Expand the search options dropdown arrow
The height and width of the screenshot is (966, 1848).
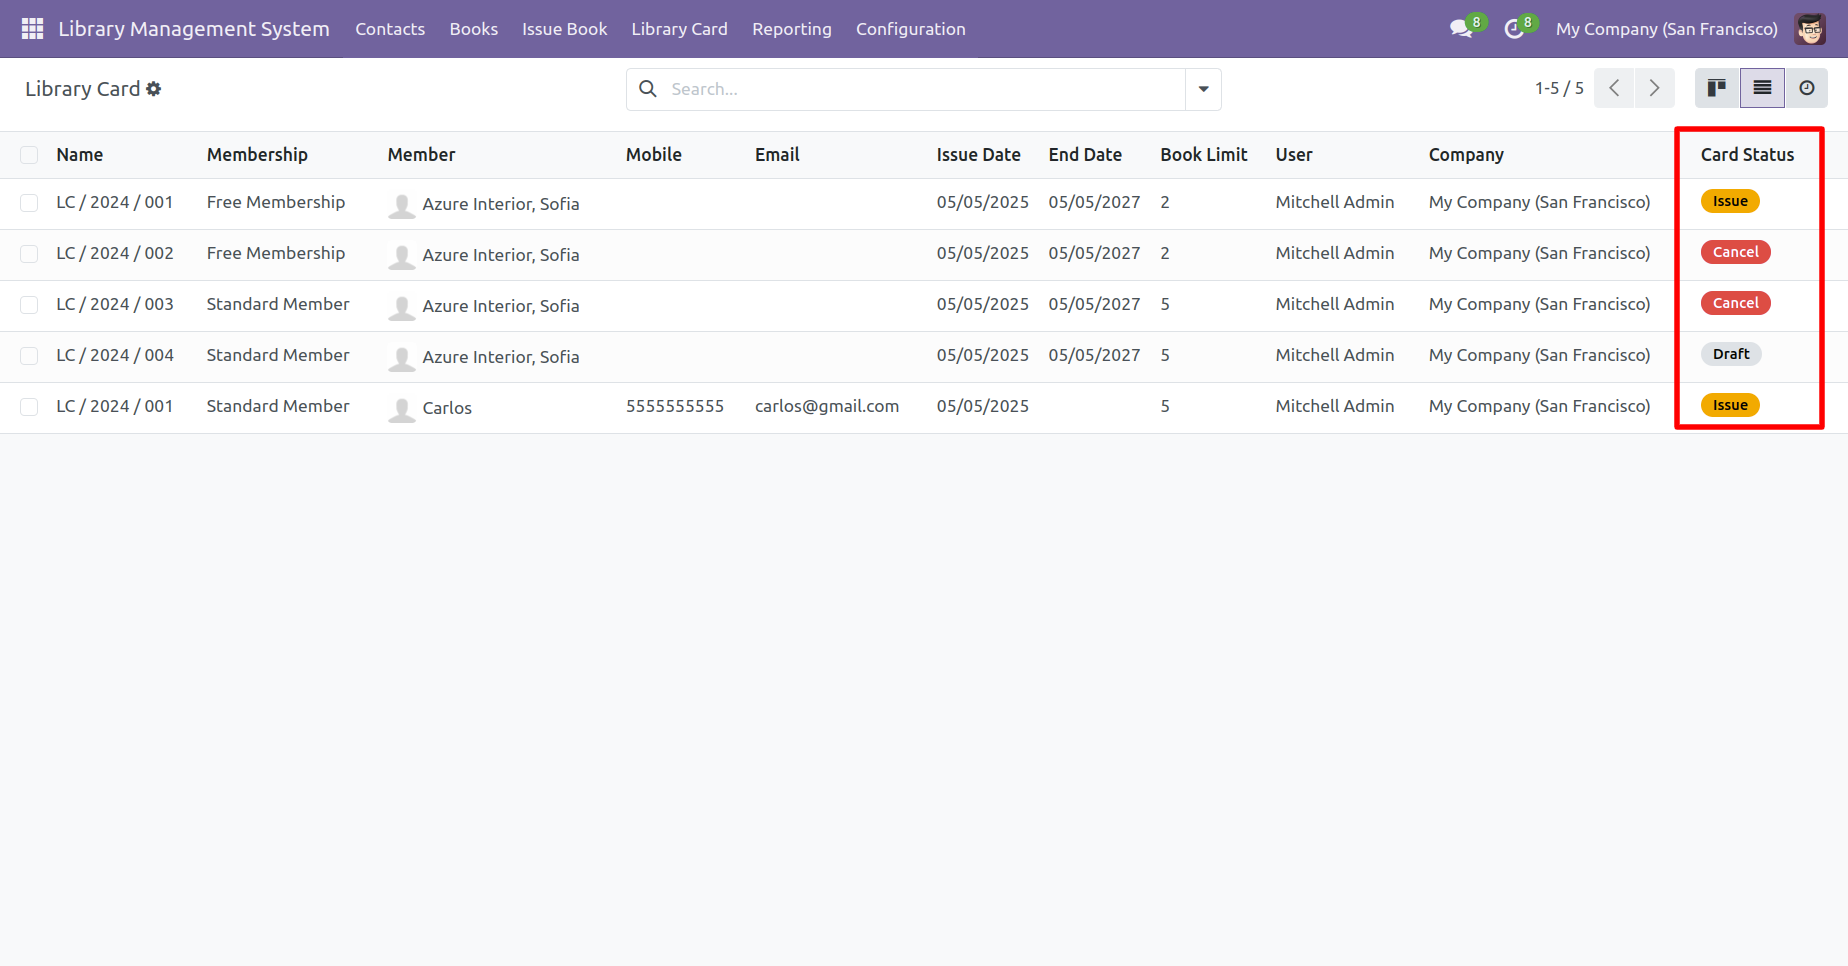tap(1203, 89)
